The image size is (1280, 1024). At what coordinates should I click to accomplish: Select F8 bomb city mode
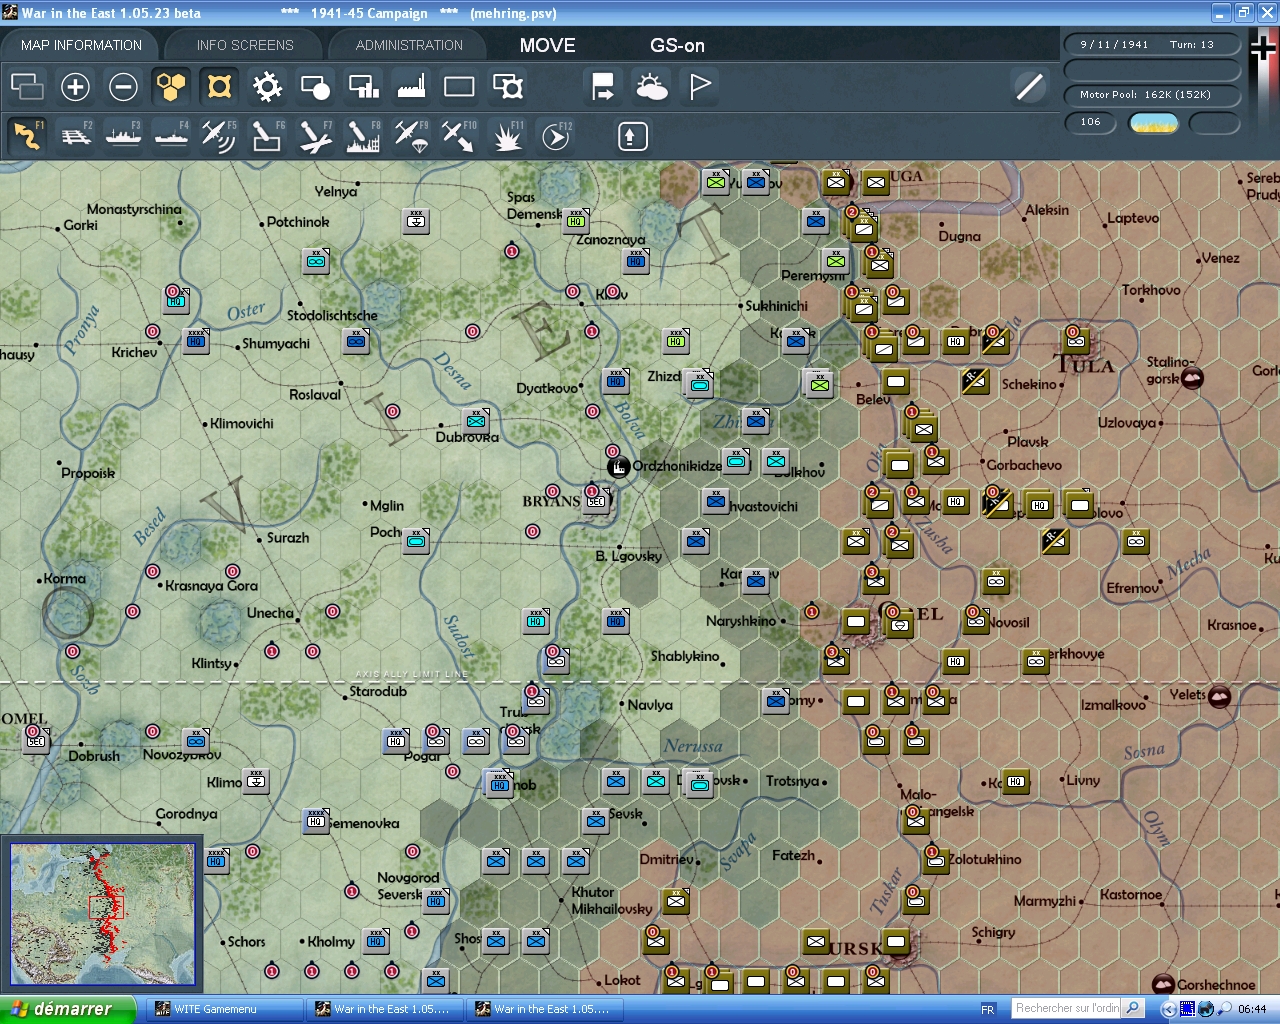tap(363, 136)
